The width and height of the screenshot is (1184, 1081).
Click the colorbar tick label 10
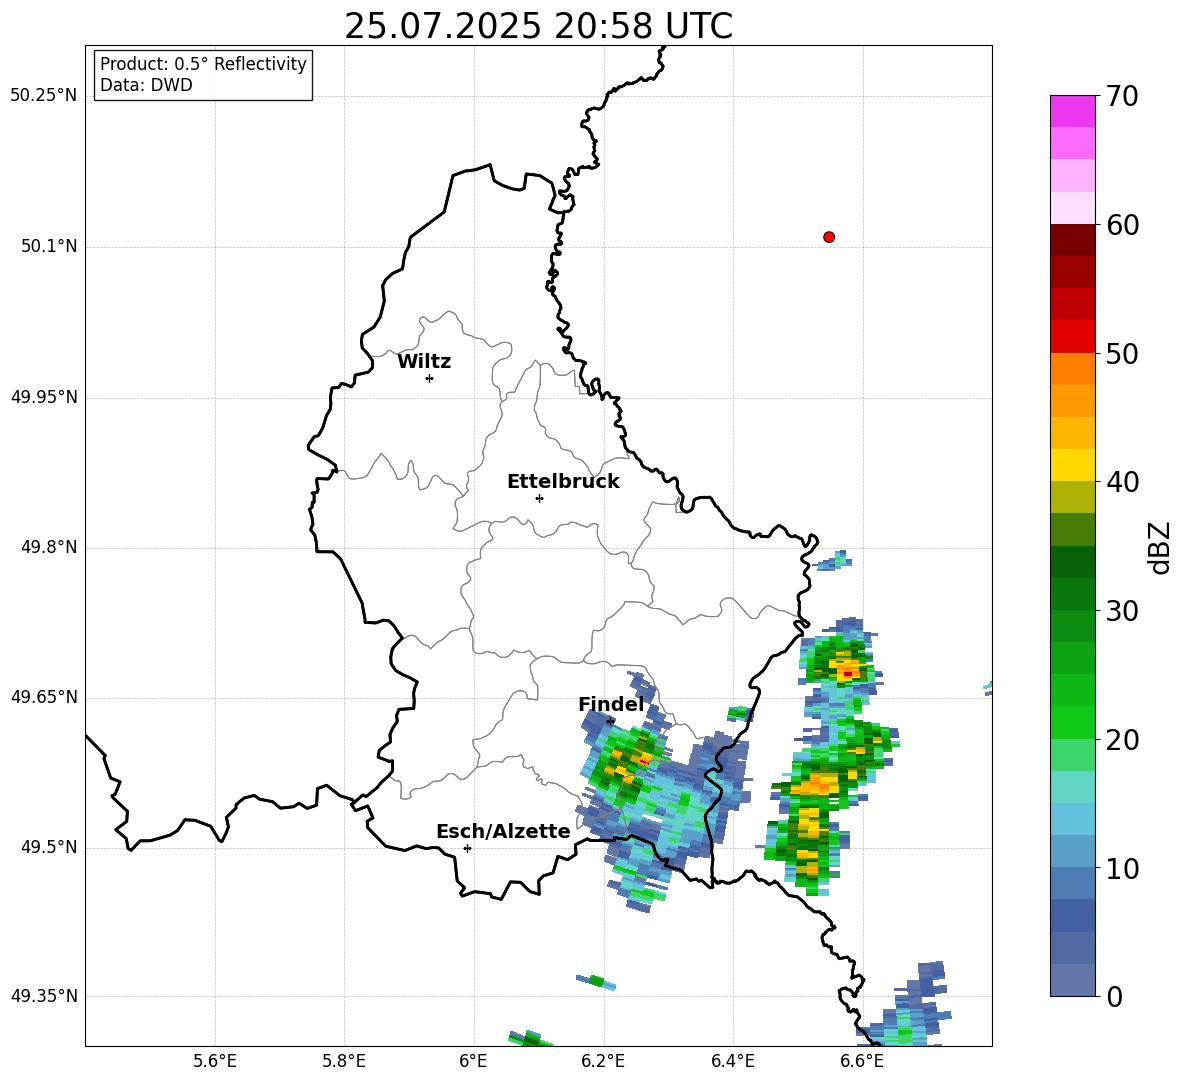click(x=1121, y=868)
